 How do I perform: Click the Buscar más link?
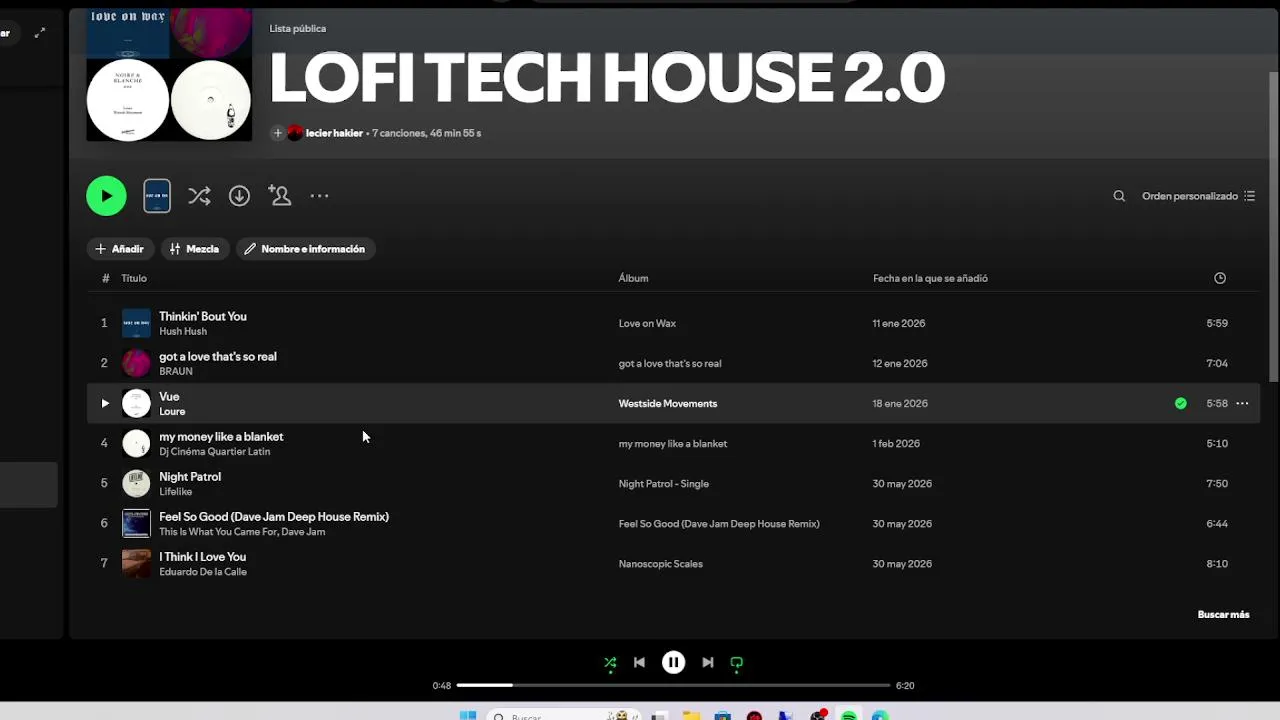pyautogui.click(x=1224, y=614)
